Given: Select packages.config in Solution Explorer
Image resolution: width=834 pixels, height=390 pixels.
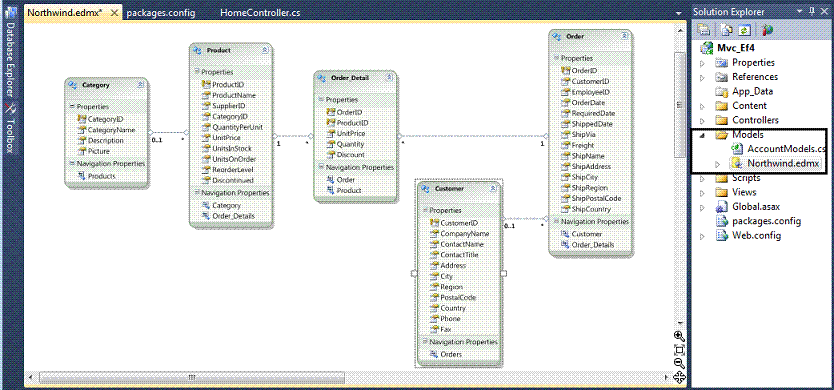Looking at the screenshot, I should [x=766, y=221].
